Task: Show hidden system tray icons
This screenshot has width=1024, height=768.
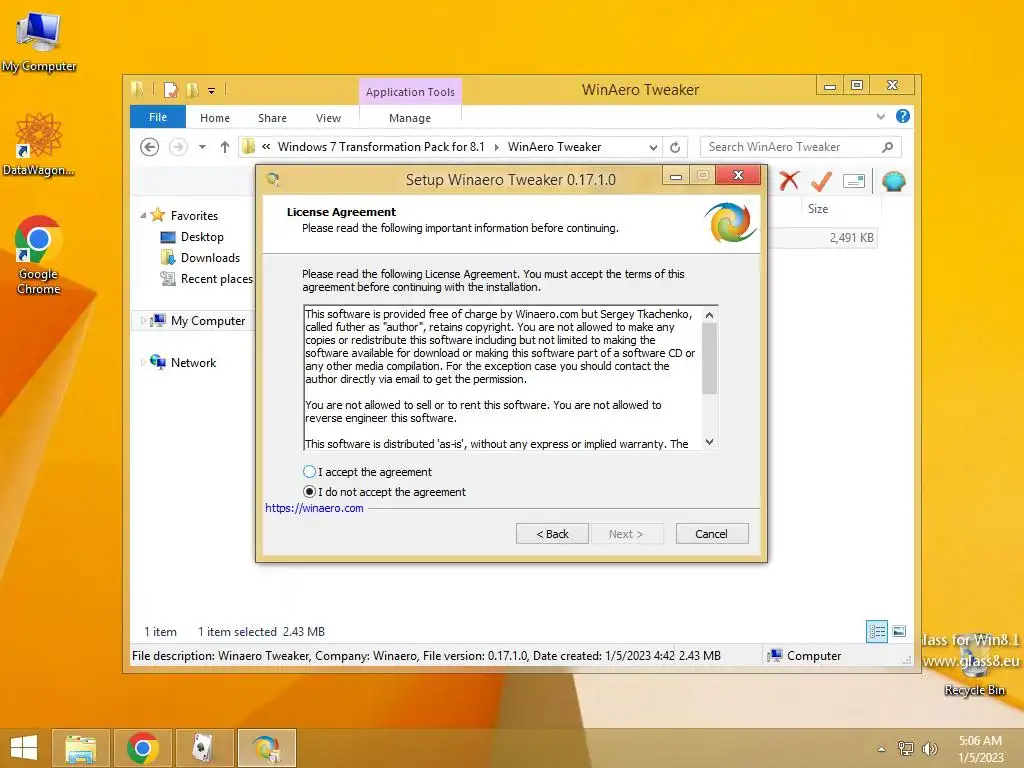Action: (x=882, y=749)
